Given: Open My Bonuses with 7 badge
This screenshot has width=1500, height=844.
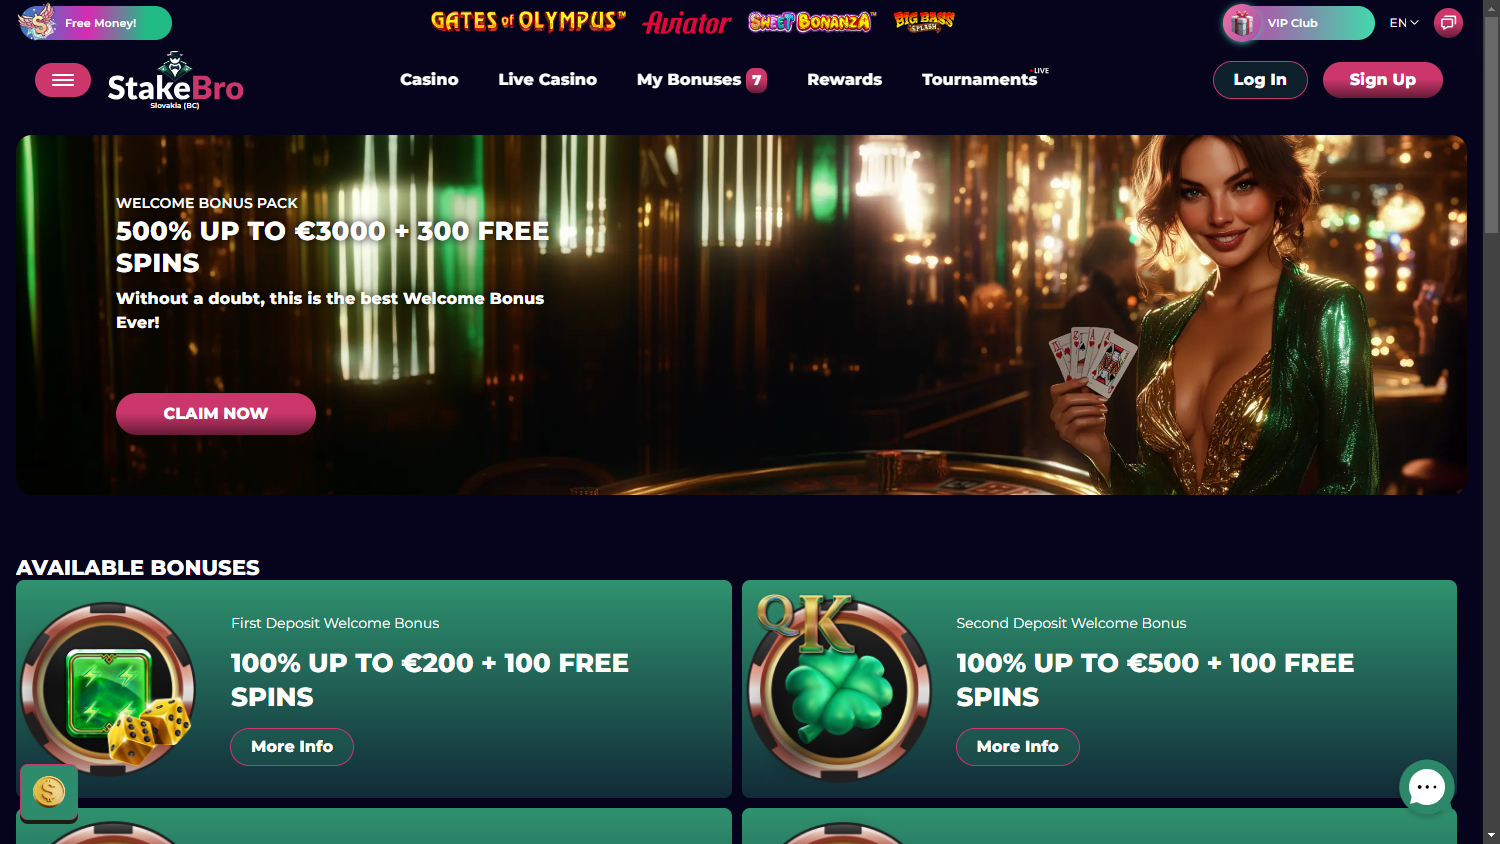Looking at the screenshot, I should pyautogui.click(x=702, y=80).
